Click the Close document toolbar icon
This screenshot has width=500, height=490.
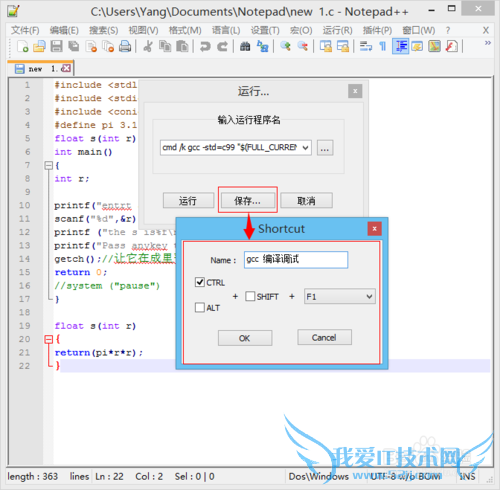(91, 46)
